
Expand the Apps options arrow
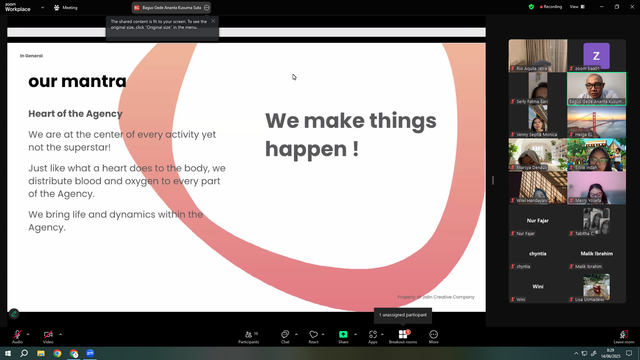coord(382,334)
